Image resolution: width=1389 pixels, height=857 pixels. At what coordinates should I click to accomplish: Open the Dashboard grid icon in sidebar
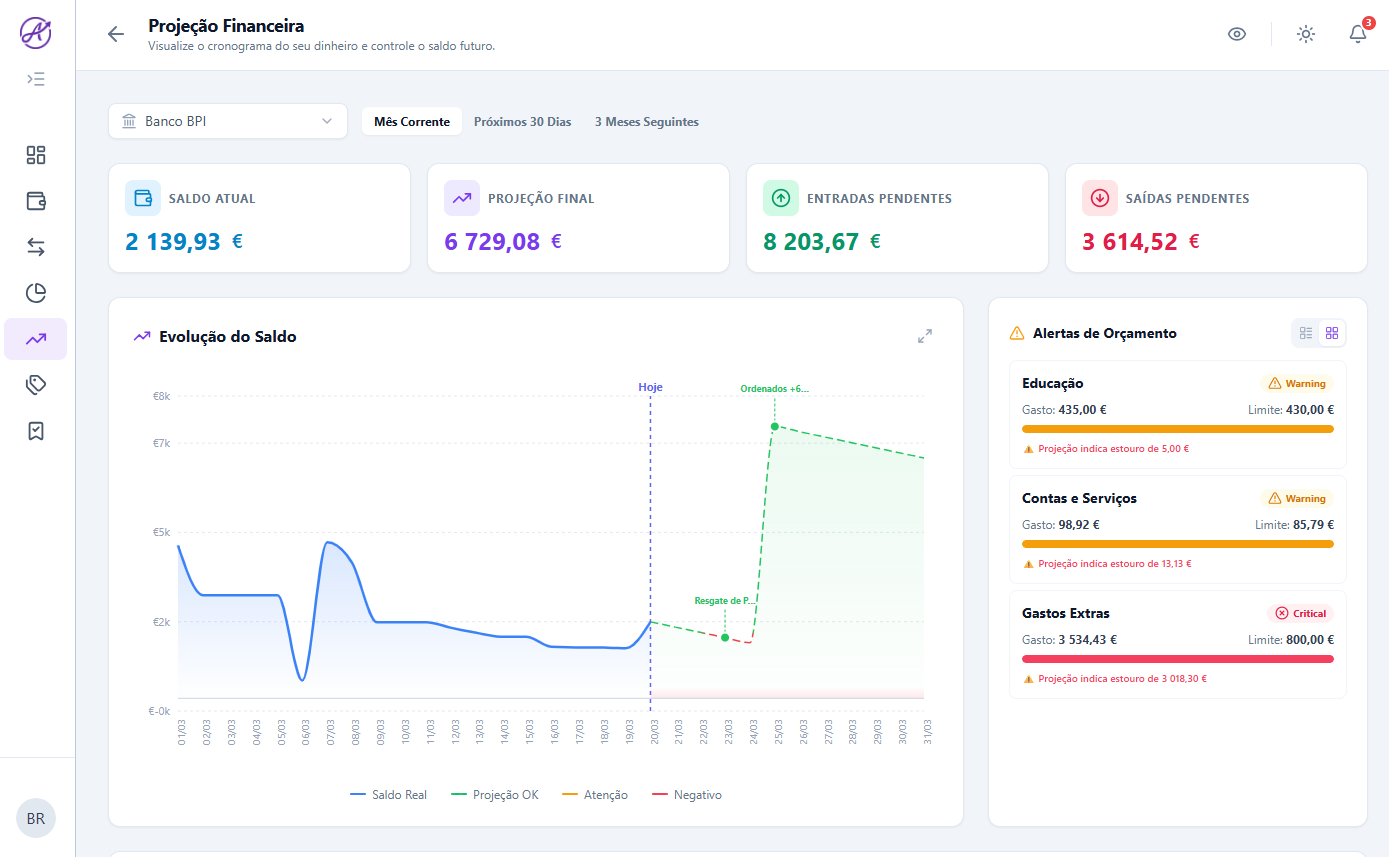point(36,155)
